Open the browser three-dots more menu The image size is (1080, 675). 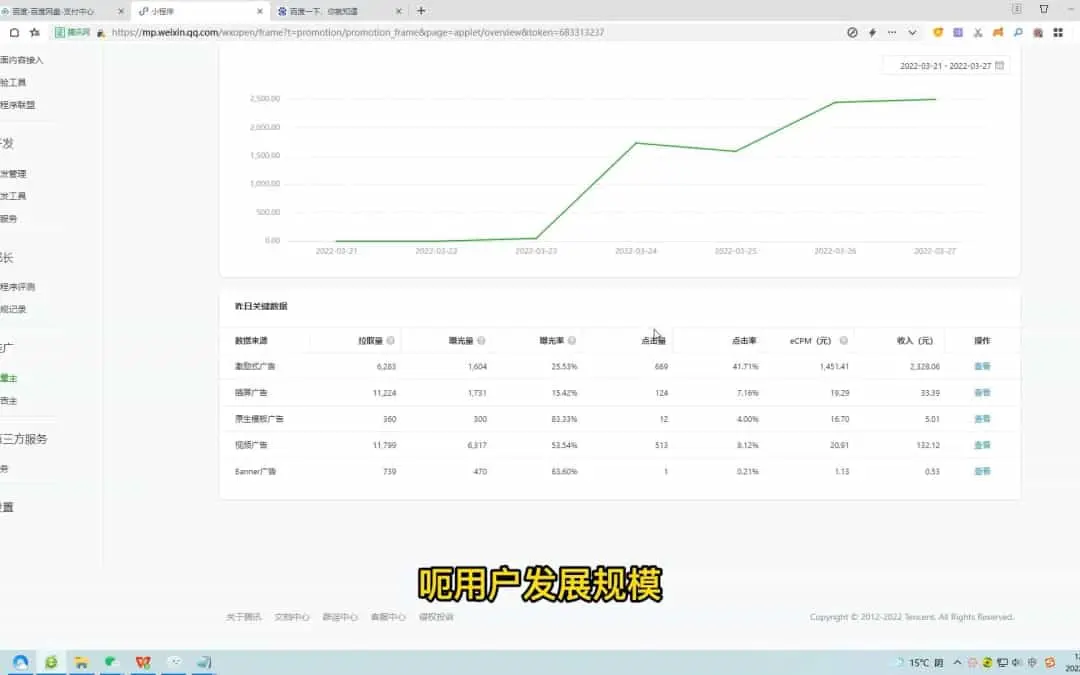[892, 32]
